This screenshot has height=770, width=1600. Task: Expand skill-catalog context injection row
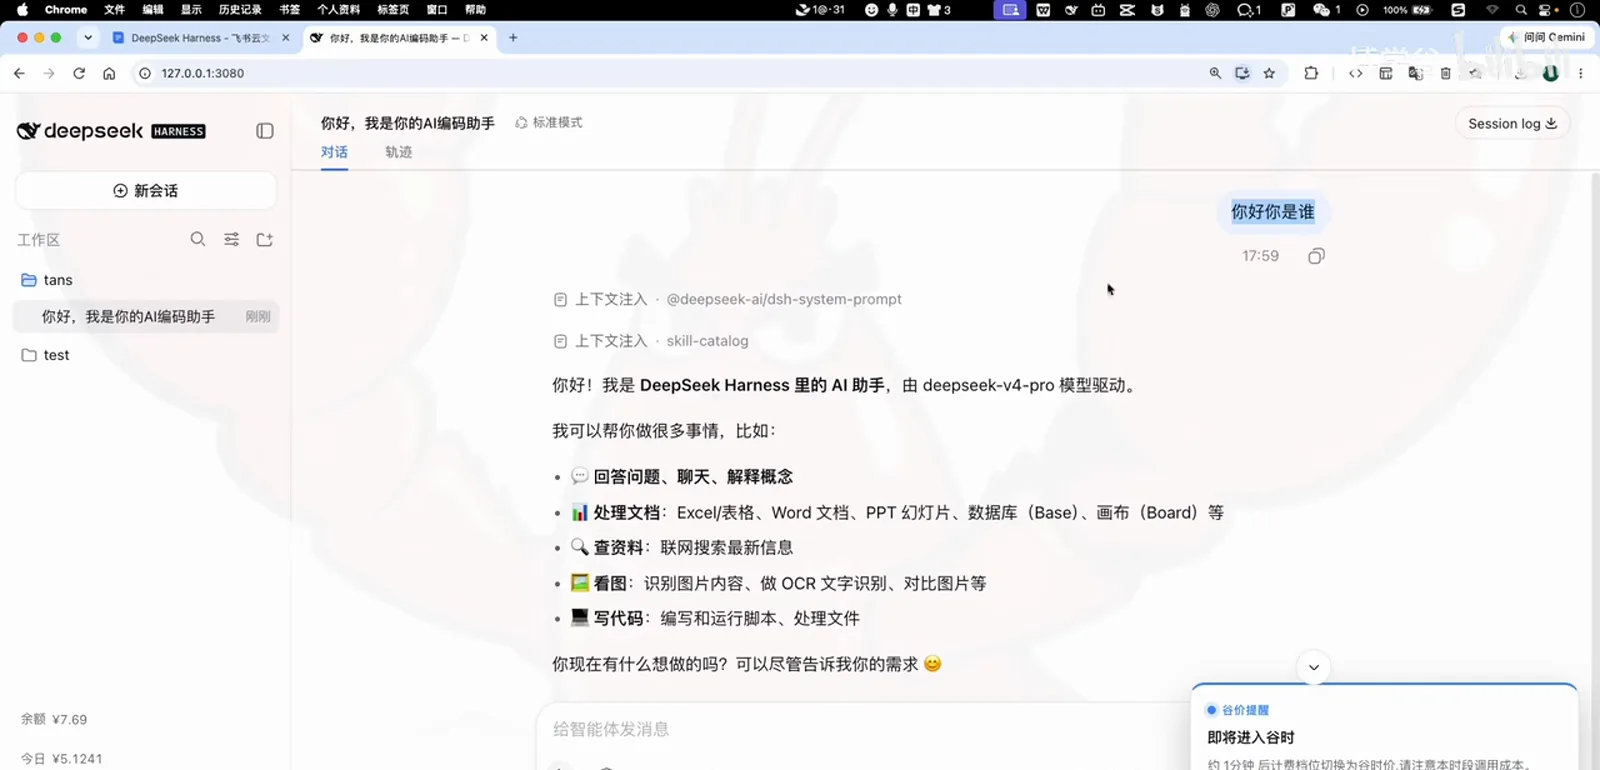(x=651, y=341)
